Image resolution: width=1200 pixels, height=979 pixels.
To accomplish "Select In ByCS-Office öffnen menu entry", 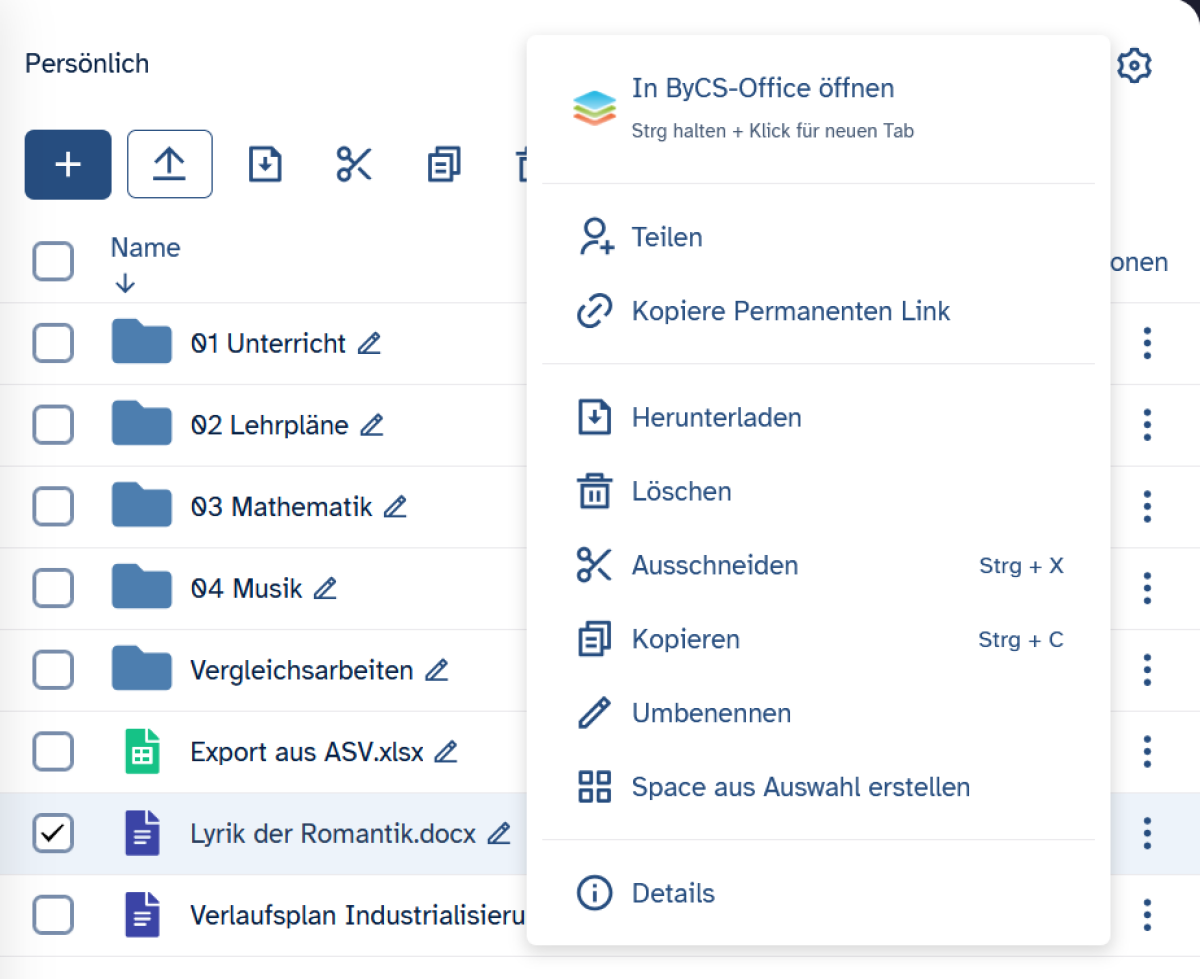I will click(762, 89).
